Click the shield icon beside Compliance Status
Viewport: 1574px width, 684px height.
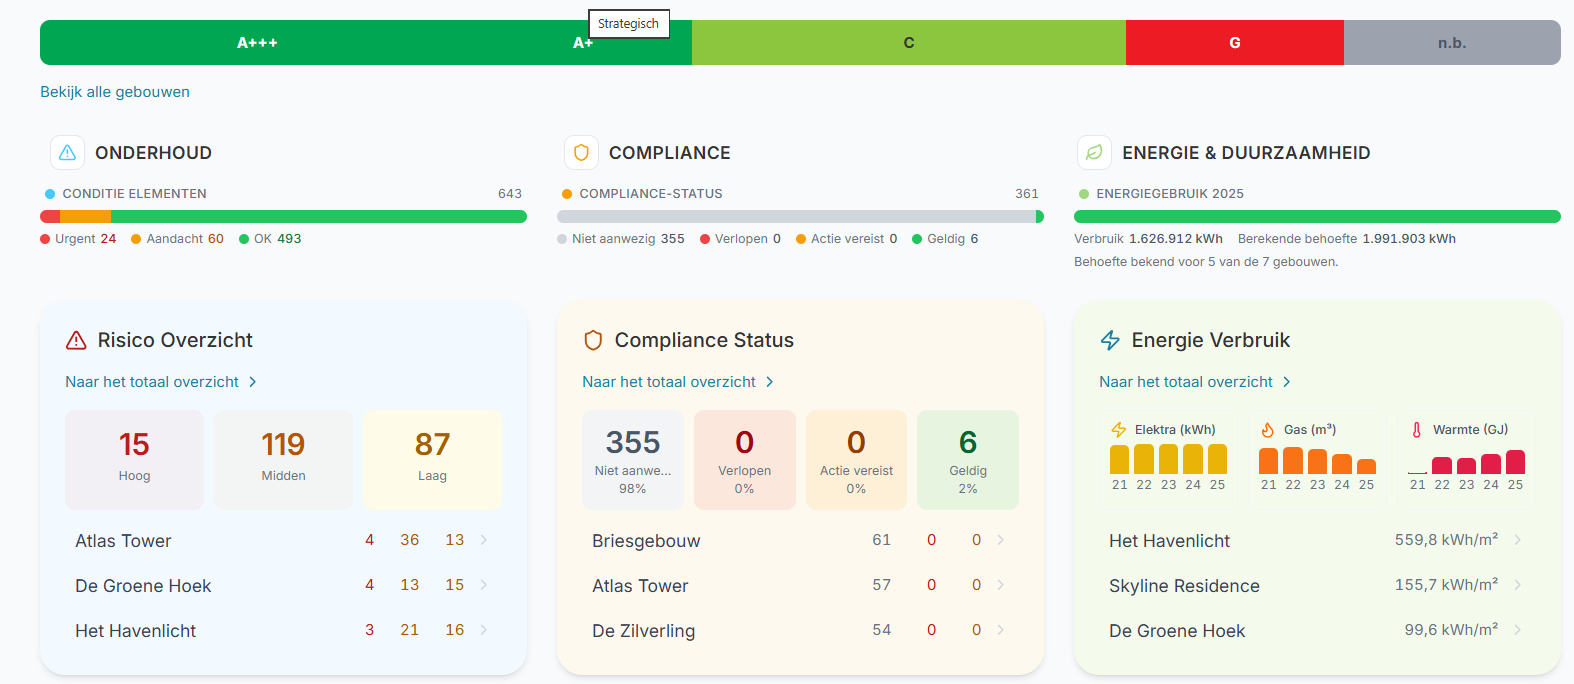(x=593, y=341)
